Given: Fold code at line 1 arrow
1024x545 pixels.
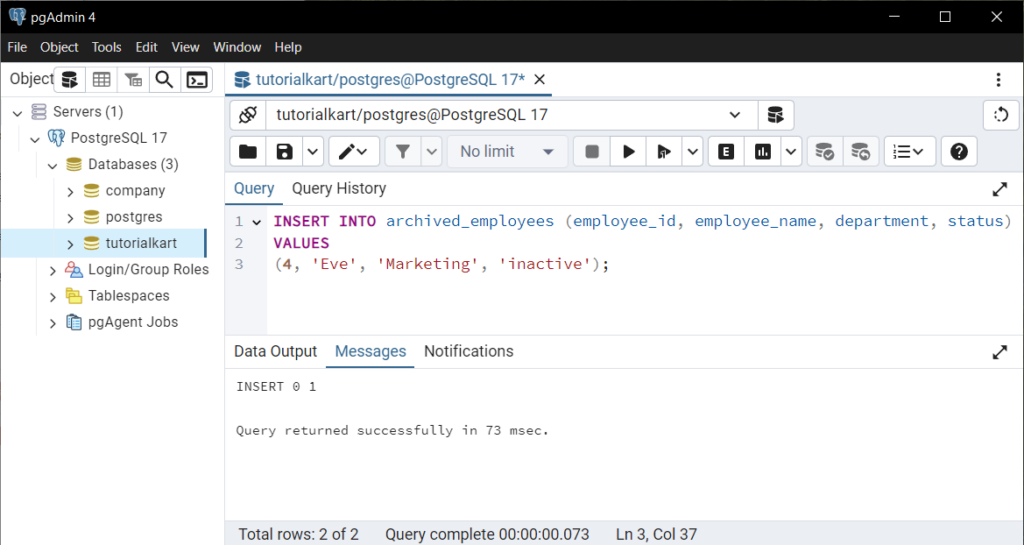Looking at the screenshot, I should (x=257, y=222).
